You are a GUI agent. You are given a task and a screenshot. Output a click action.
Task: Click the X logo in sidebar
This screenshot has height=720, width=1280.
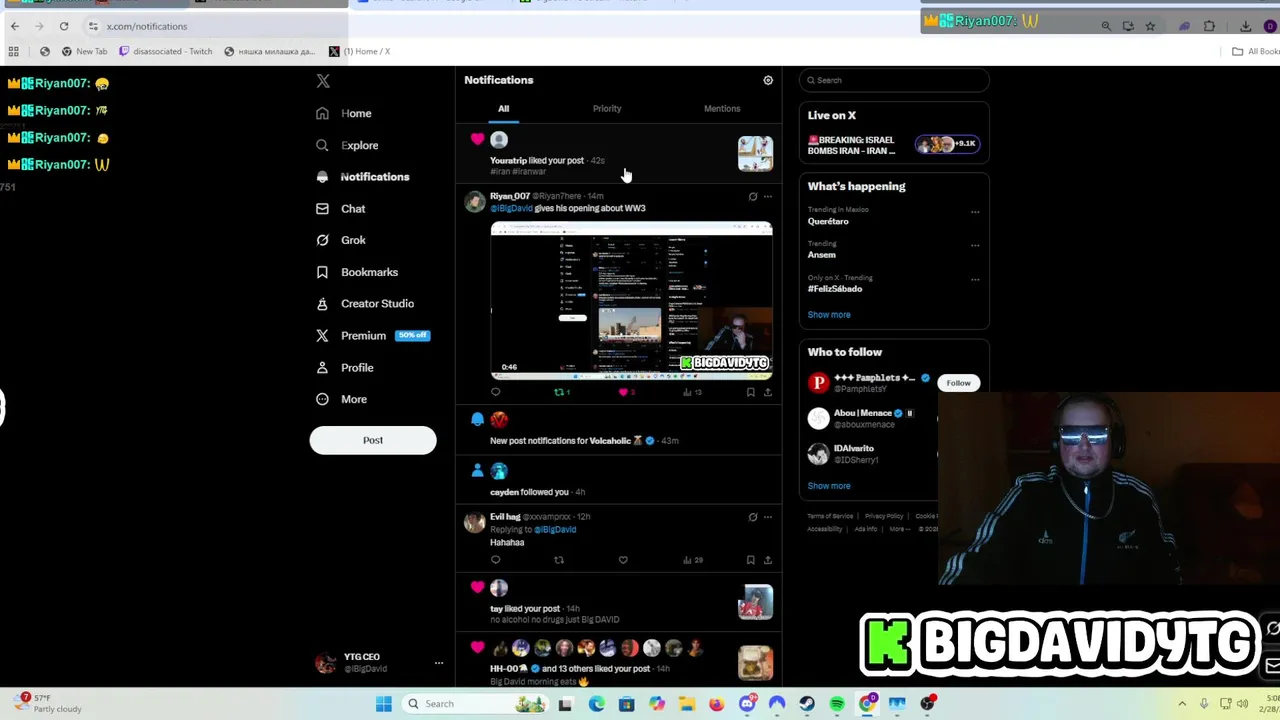click(x=323, y=81)
